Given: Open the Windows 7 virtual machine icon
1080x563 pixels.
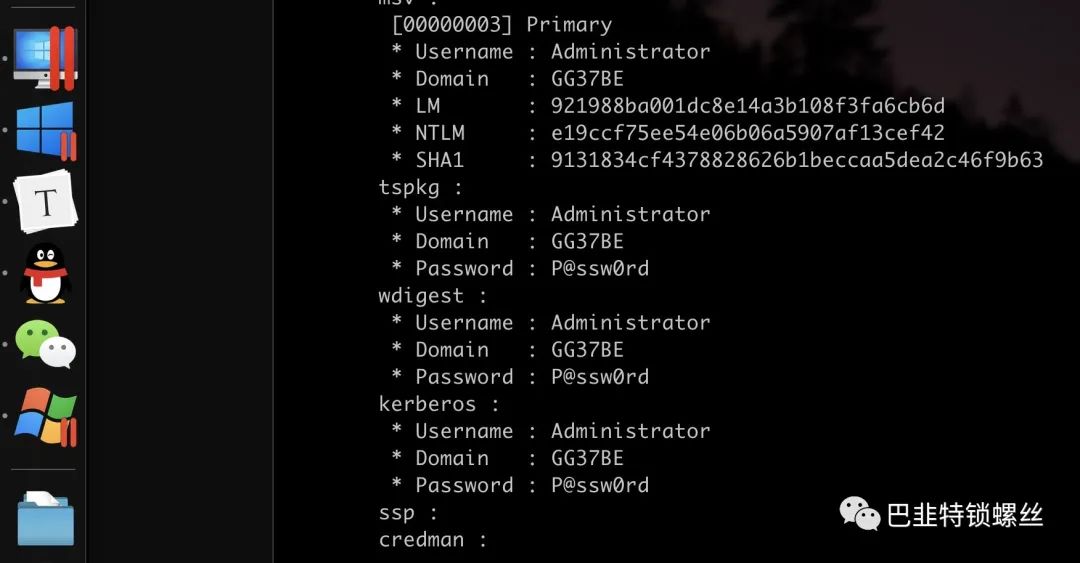Looking at the screenshot, I should click(x=45, y=417).
